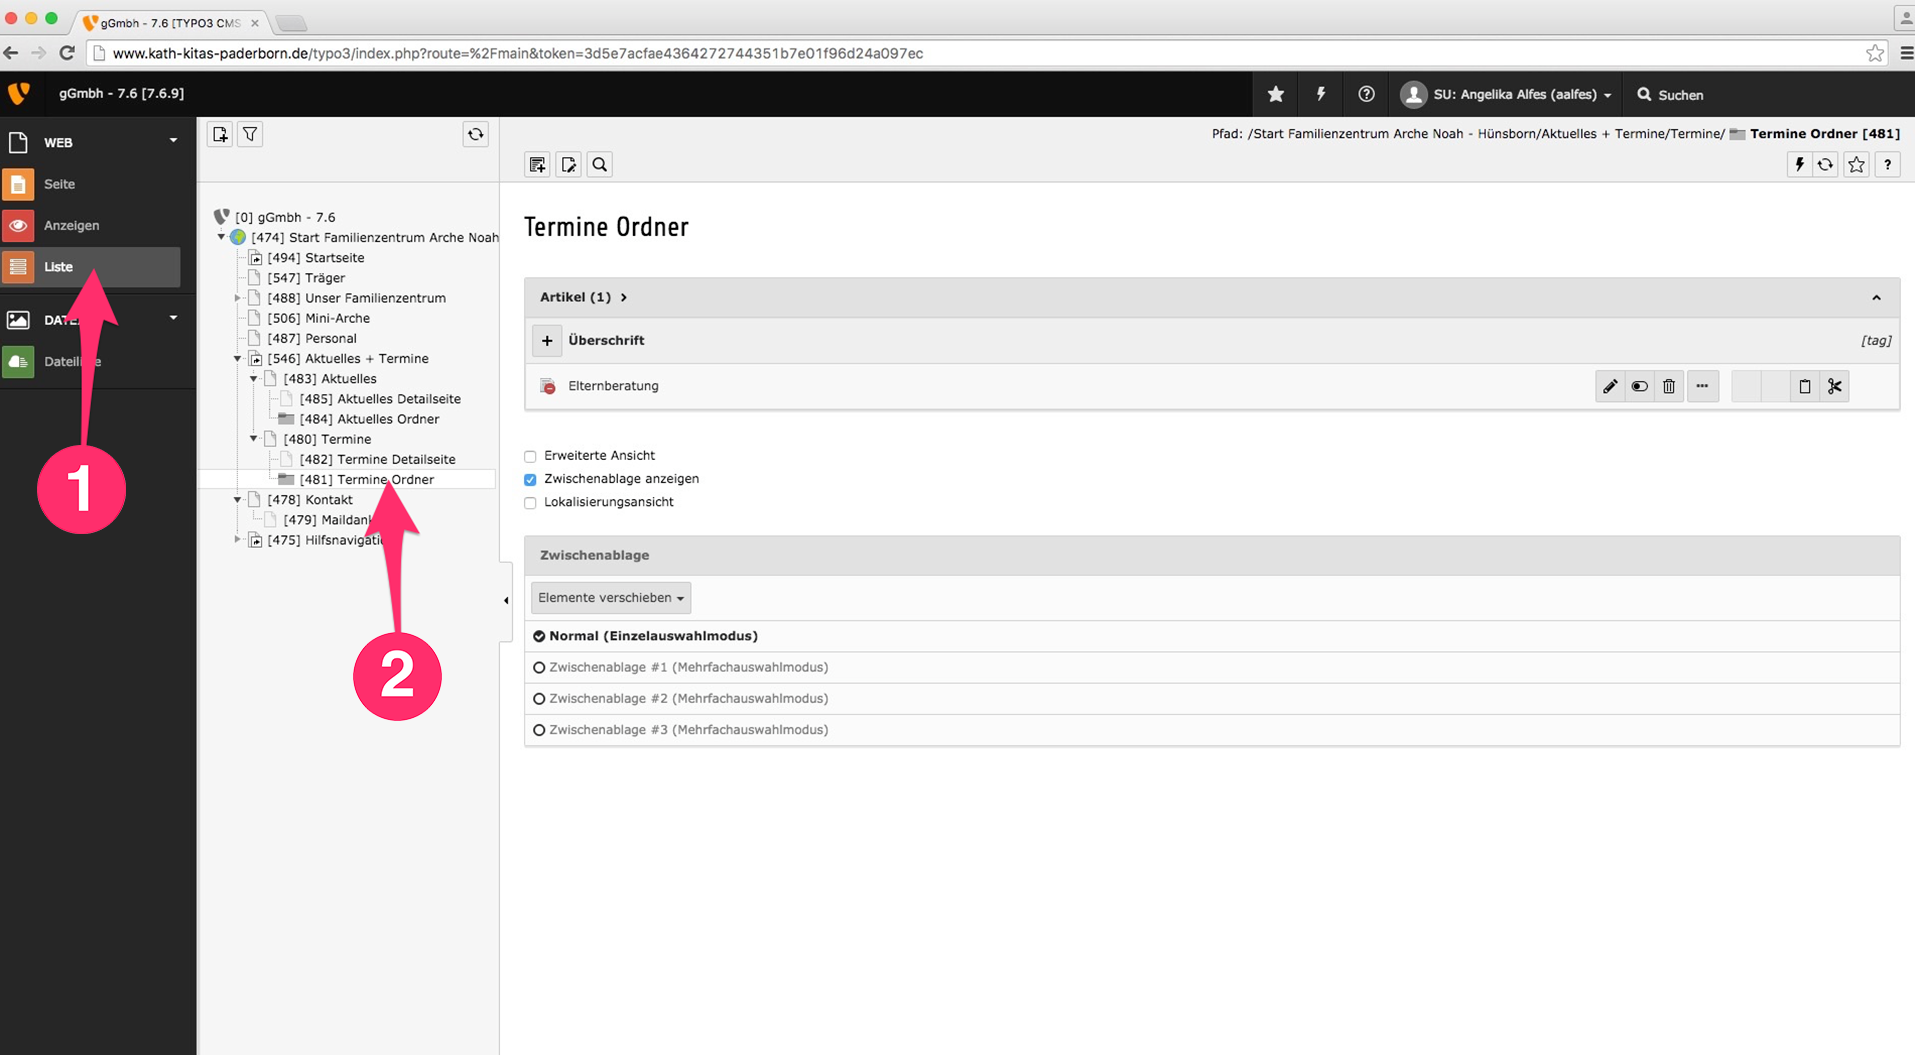
Task: Click the magnifier search icon in toolbar
Action: coord(599,165)
